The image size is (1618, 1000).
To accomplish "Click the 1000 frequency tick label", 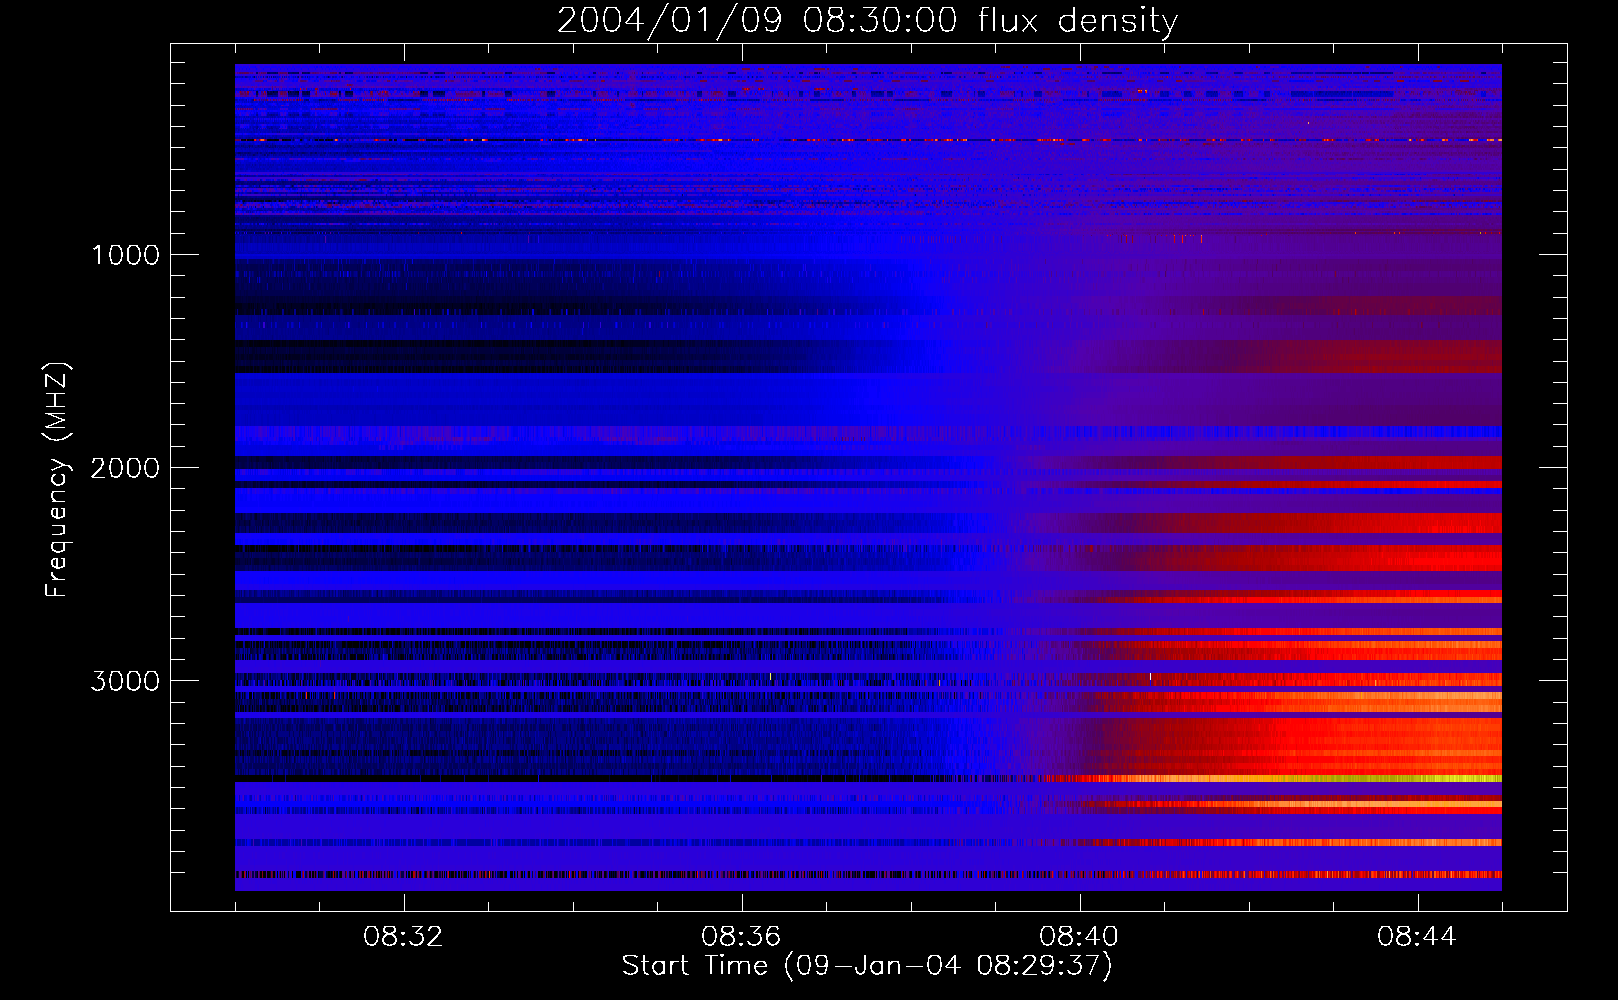I will pyautogui.click(x=125, y=255).
